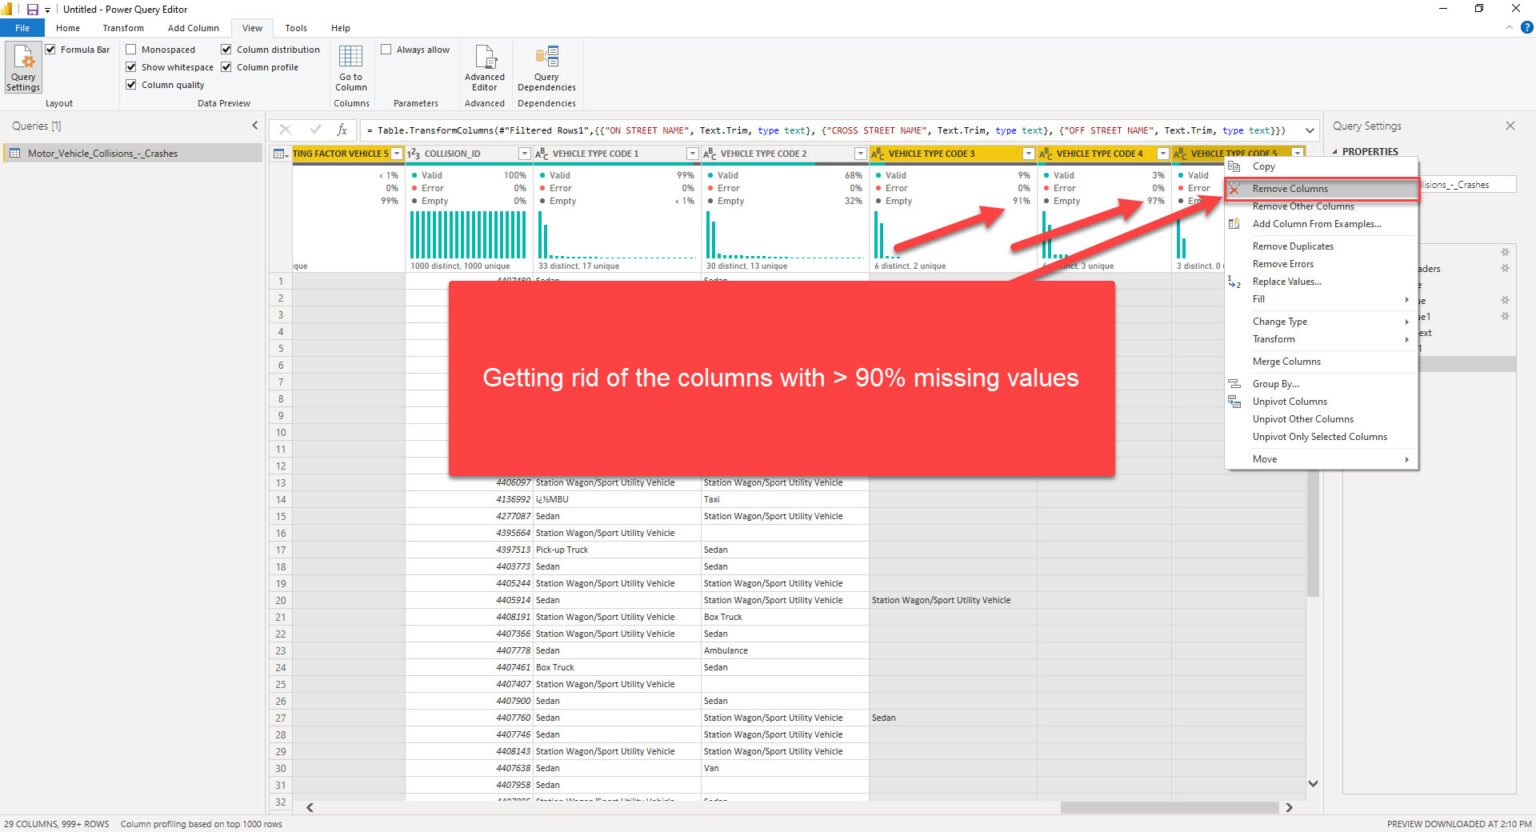Click the fx icon in the formula bar
Viewport: 1536px width, 832px height.
(341, 129)
